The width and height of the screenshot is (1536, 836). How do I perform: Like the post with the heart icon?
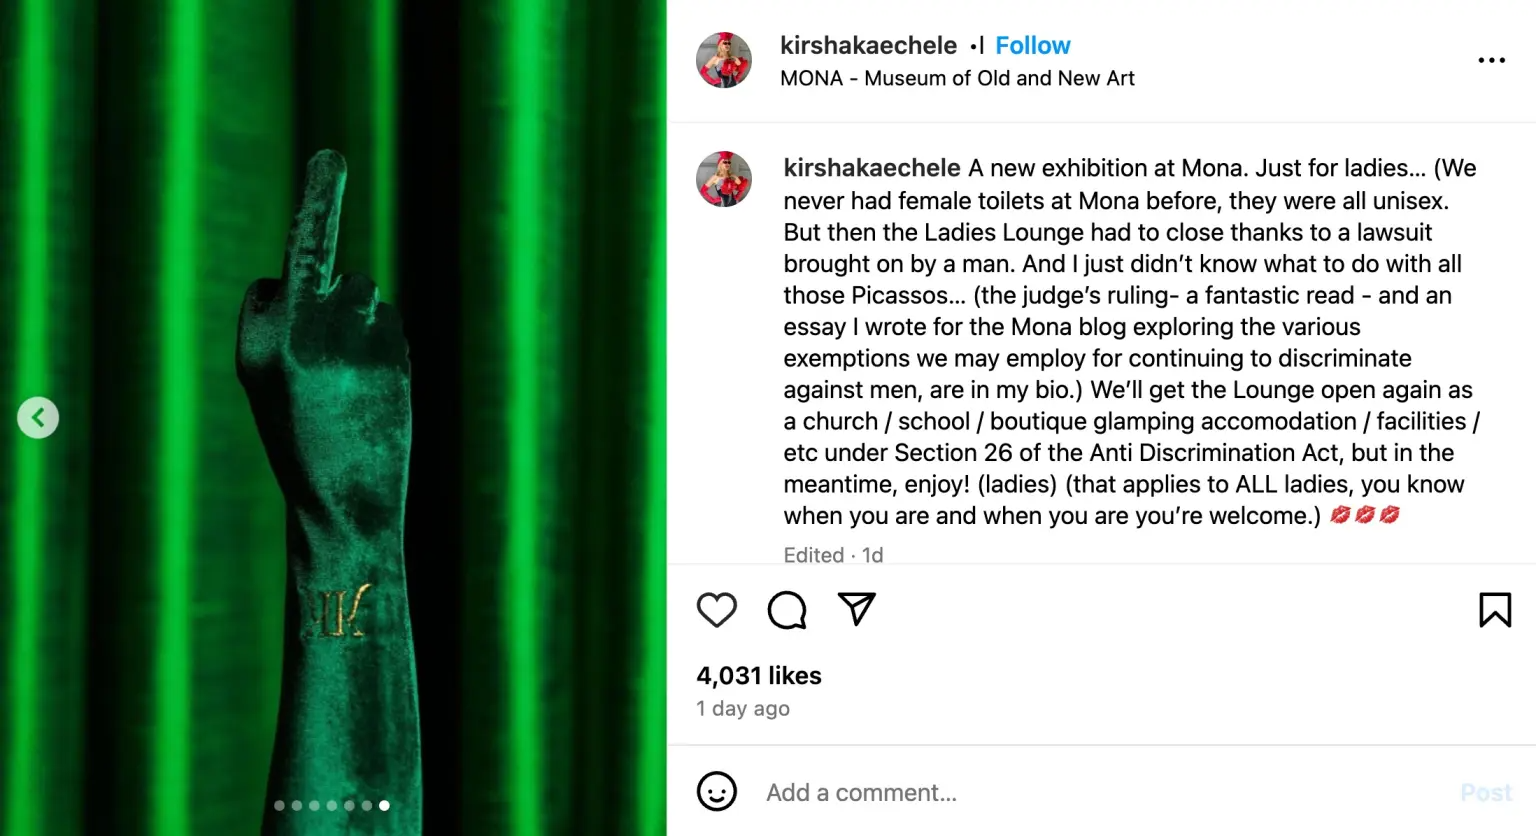coord(716,610)
